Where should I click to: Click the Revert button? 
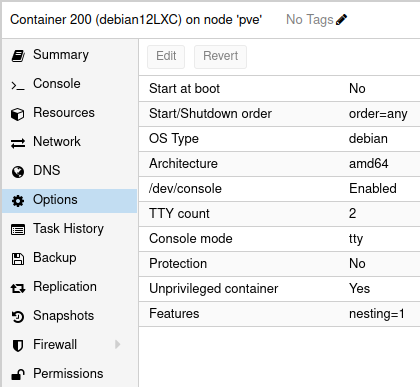(220, 56)
